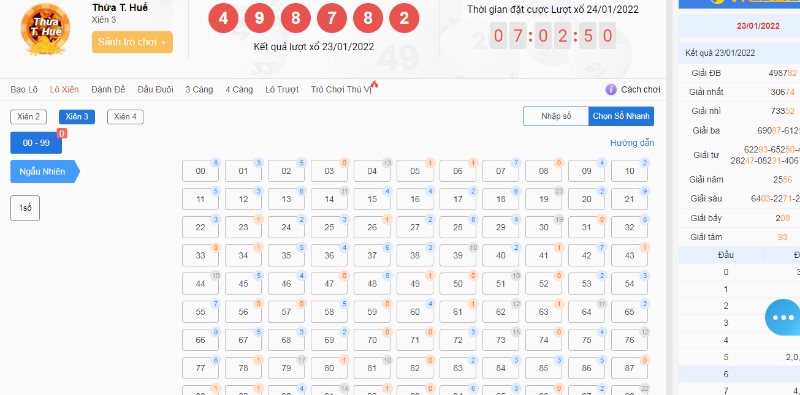Image resolution: width=800 pixels, height=395 pixels.
Task: Choose number 48 in the grid
Action: 372,284
